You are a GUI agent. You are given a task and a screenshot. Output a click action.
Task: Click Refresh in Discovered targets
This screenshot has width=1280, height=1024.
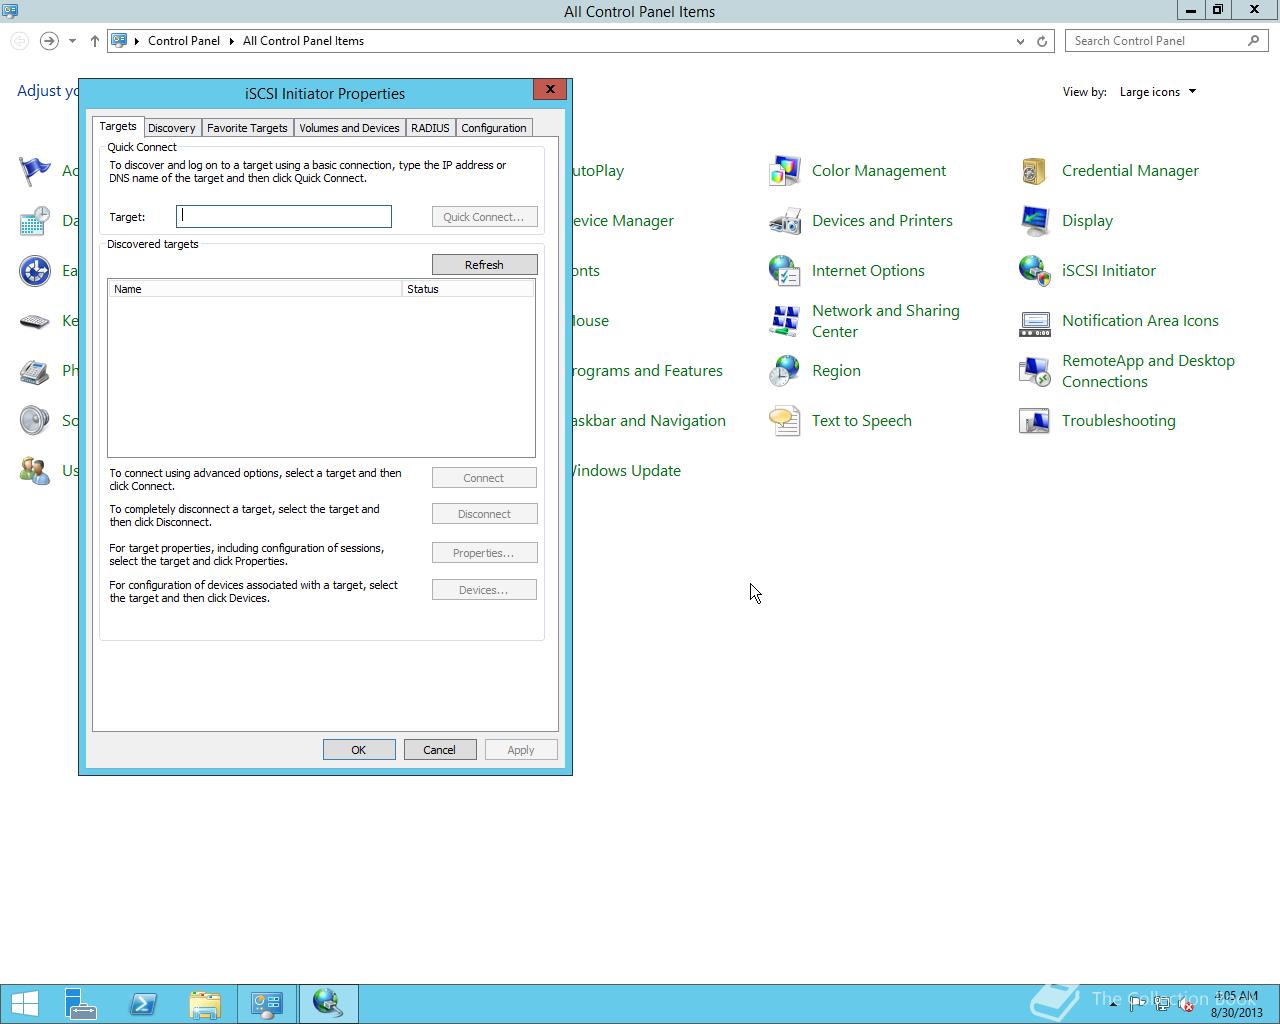tap(484, 265)
